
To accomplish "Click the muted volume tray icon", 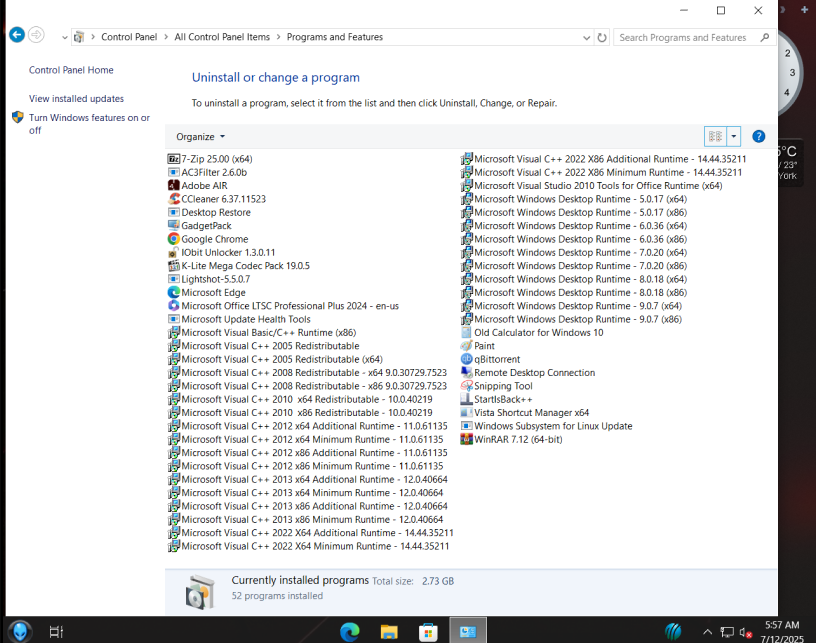I will [745, 633].
